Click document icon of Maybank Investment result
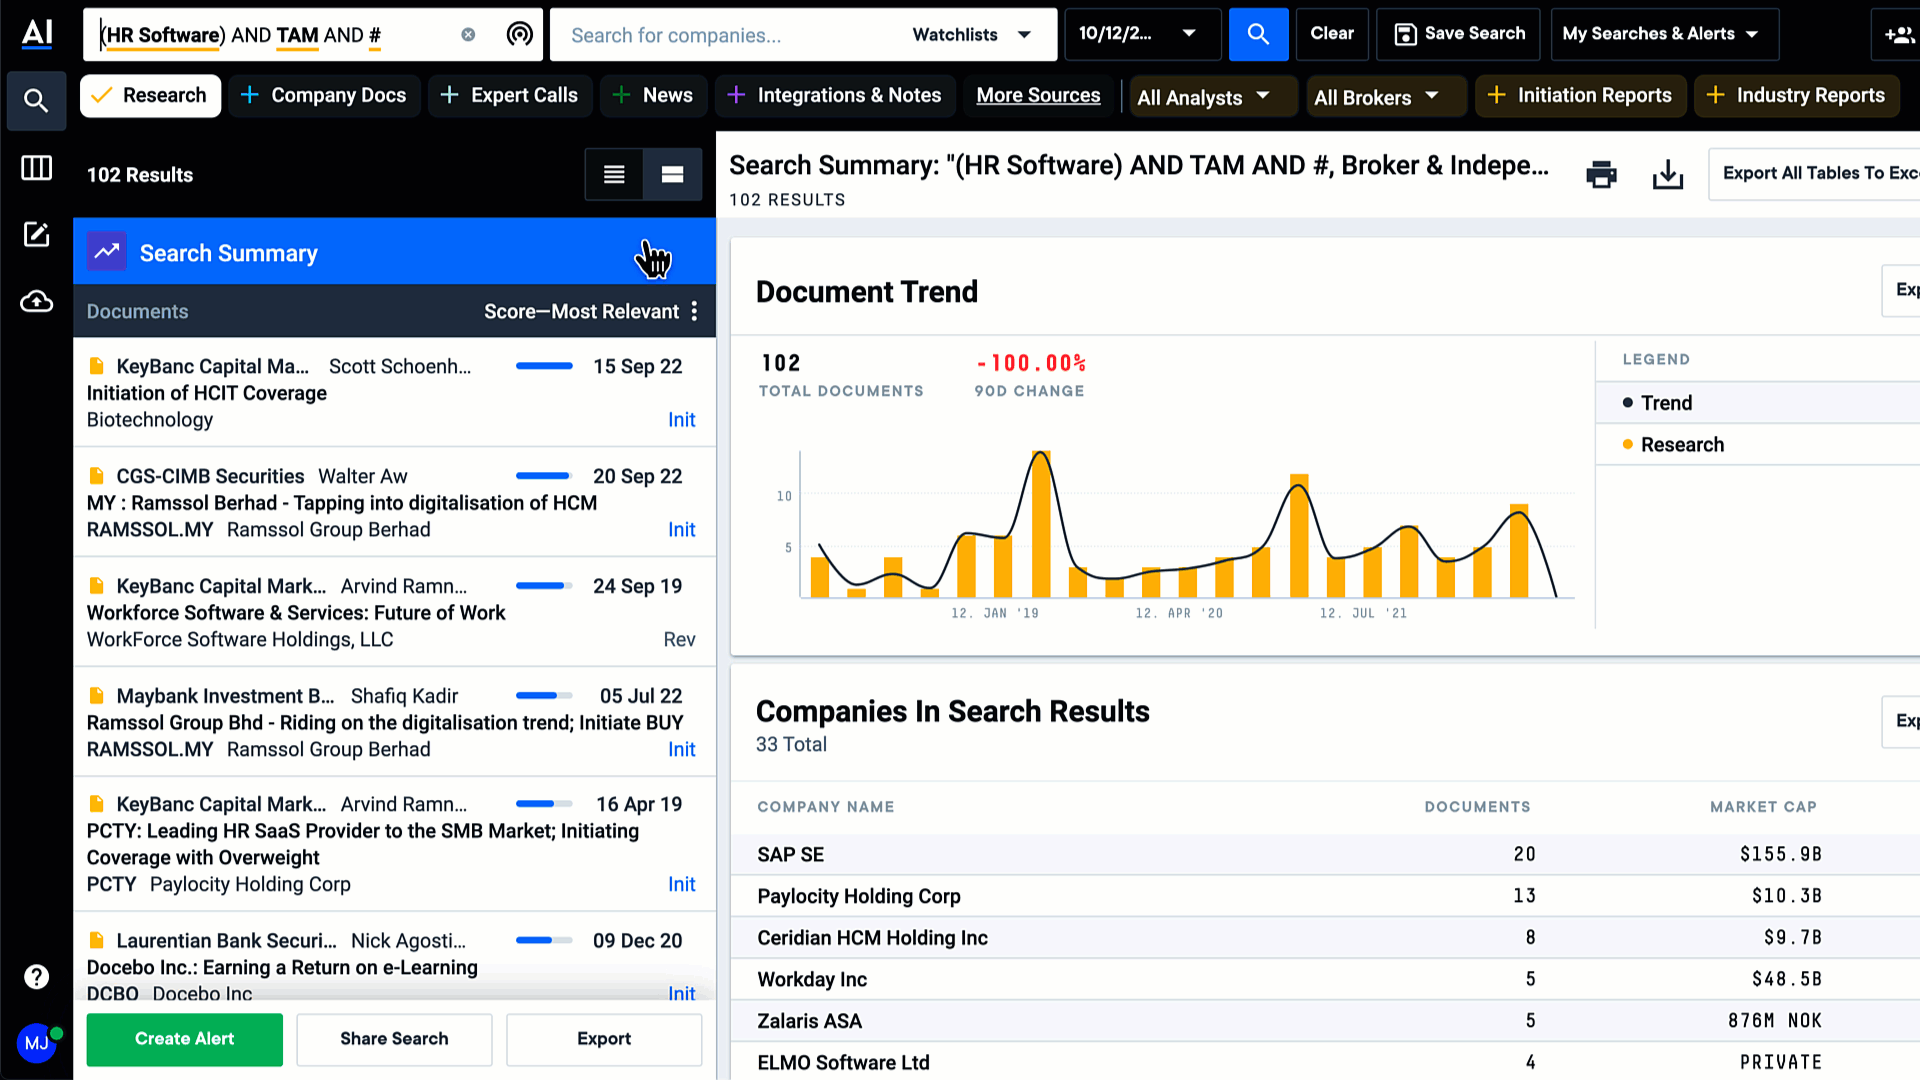 (97, 696)
